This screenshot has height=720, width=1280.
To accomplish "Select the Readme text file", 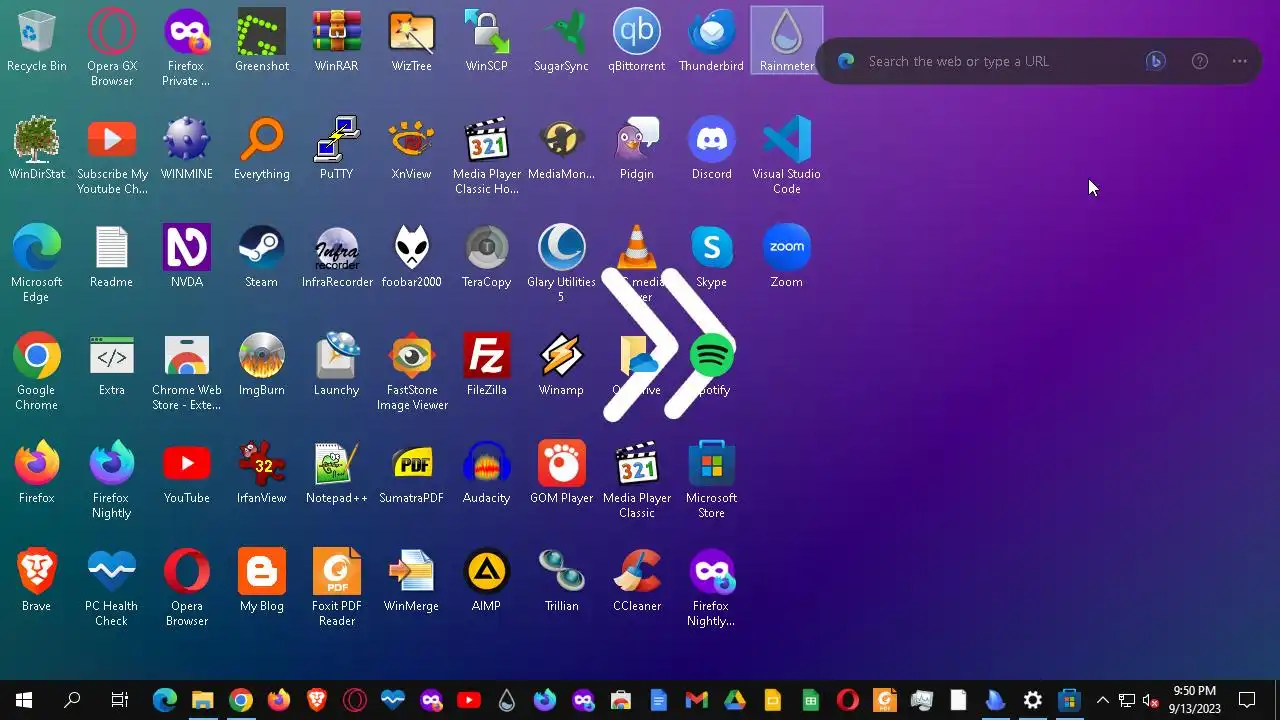I will [x=111, y=257].
